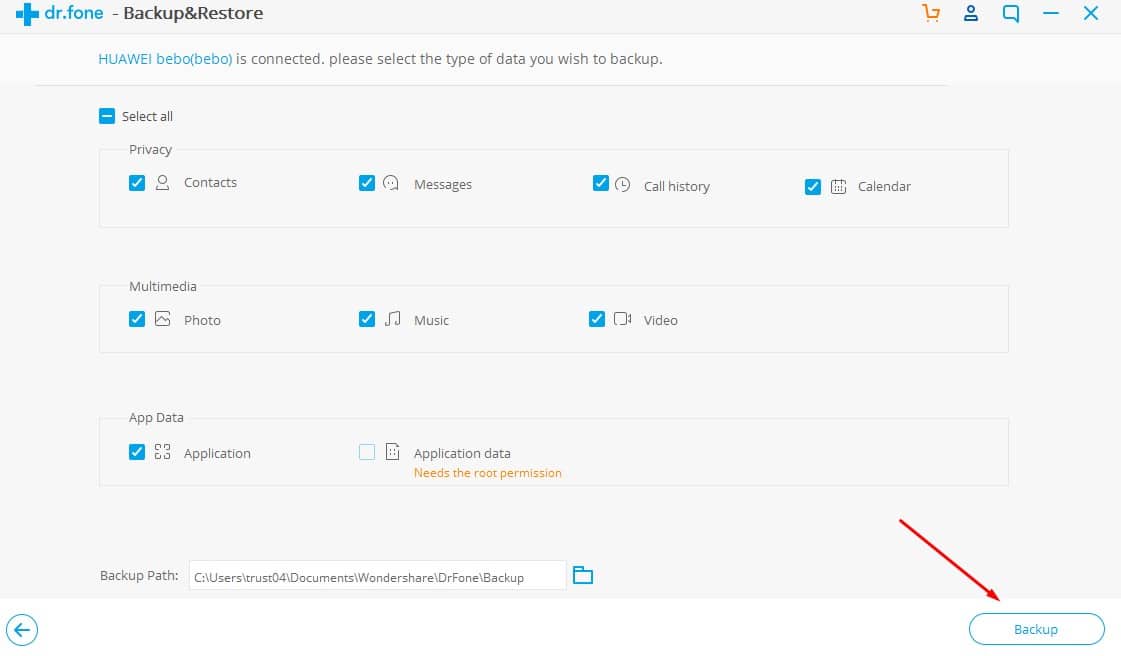Viewport: 1121px width, 656px height.
Task: Uncheck the Application checkbox
Action: [x=137, y=452]
